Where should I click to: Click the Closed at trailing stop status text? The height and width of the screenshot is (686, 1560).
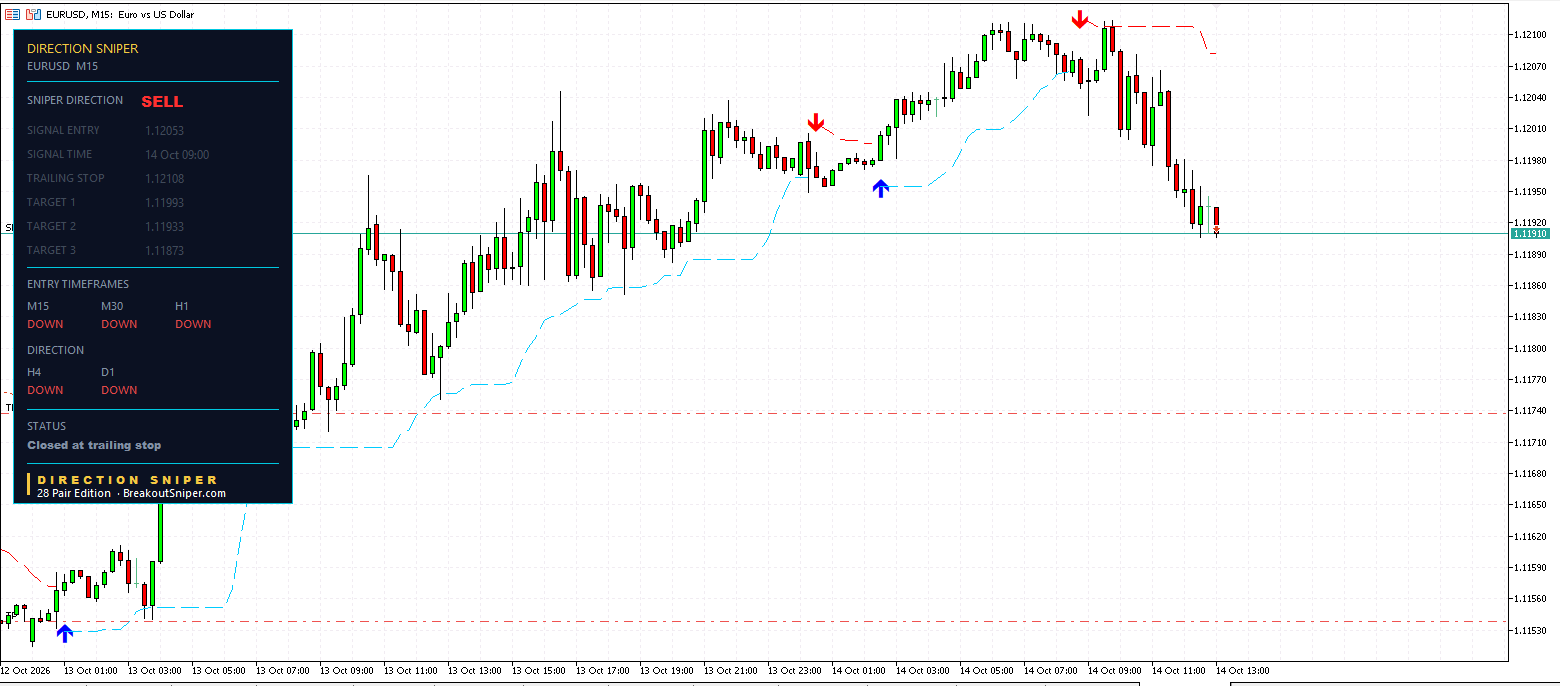94,446
